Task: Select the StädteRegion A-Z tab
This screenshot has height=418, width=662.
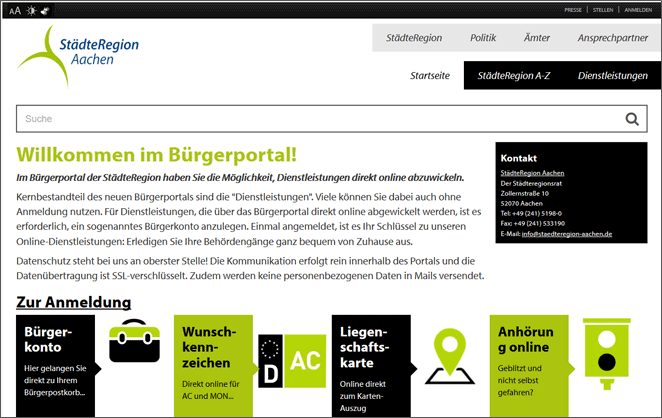Action: click(x=514, y=76)
